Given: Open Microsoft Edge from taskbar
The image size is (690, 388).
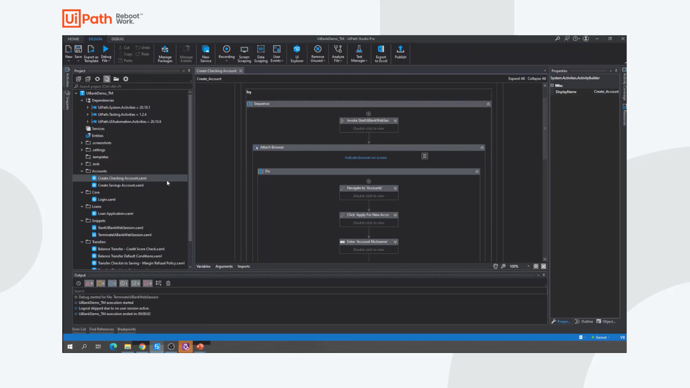Looking at the screenshot, I should [x=113, y=347].
